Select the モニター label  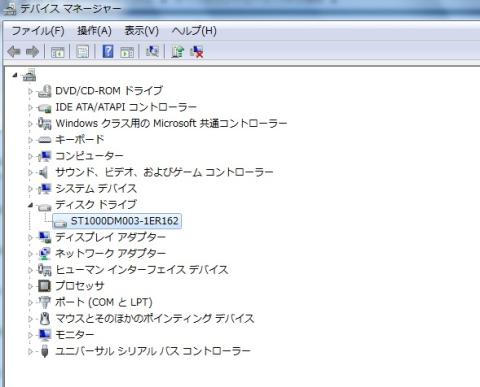click(75, 335)
